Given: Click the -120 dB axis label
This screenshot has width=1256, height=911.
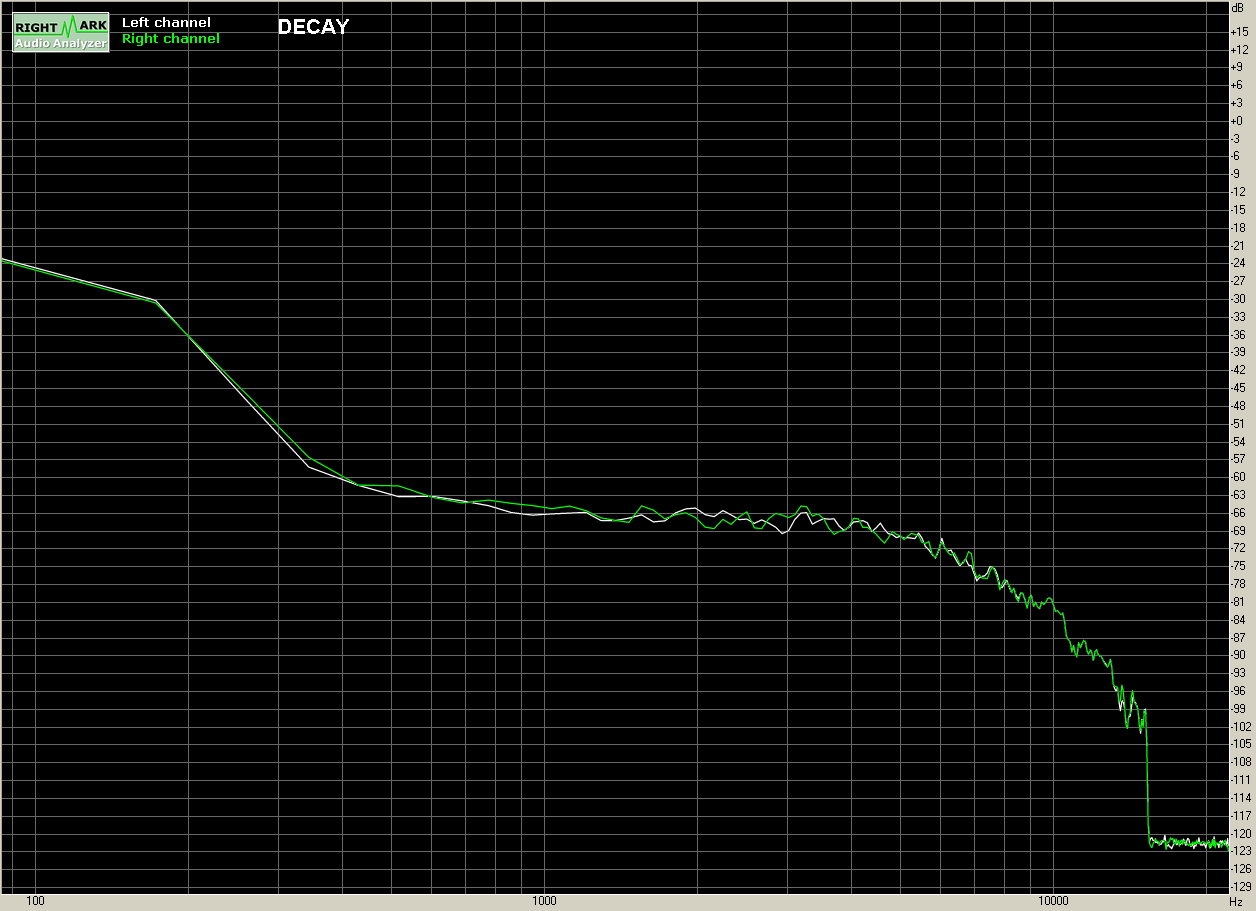Looking at the screenshot, I should 1241,833.
